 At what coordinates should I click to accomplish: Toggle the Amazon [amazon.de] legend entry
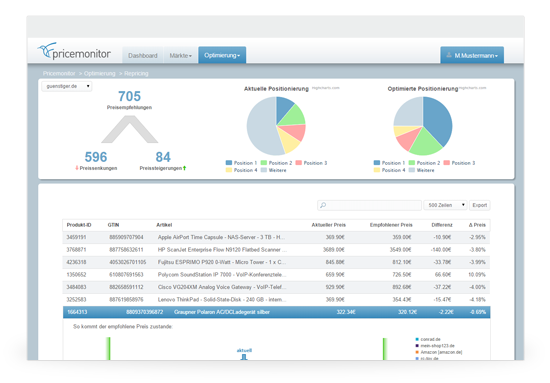pyautogui.click(x=439, y=352)
